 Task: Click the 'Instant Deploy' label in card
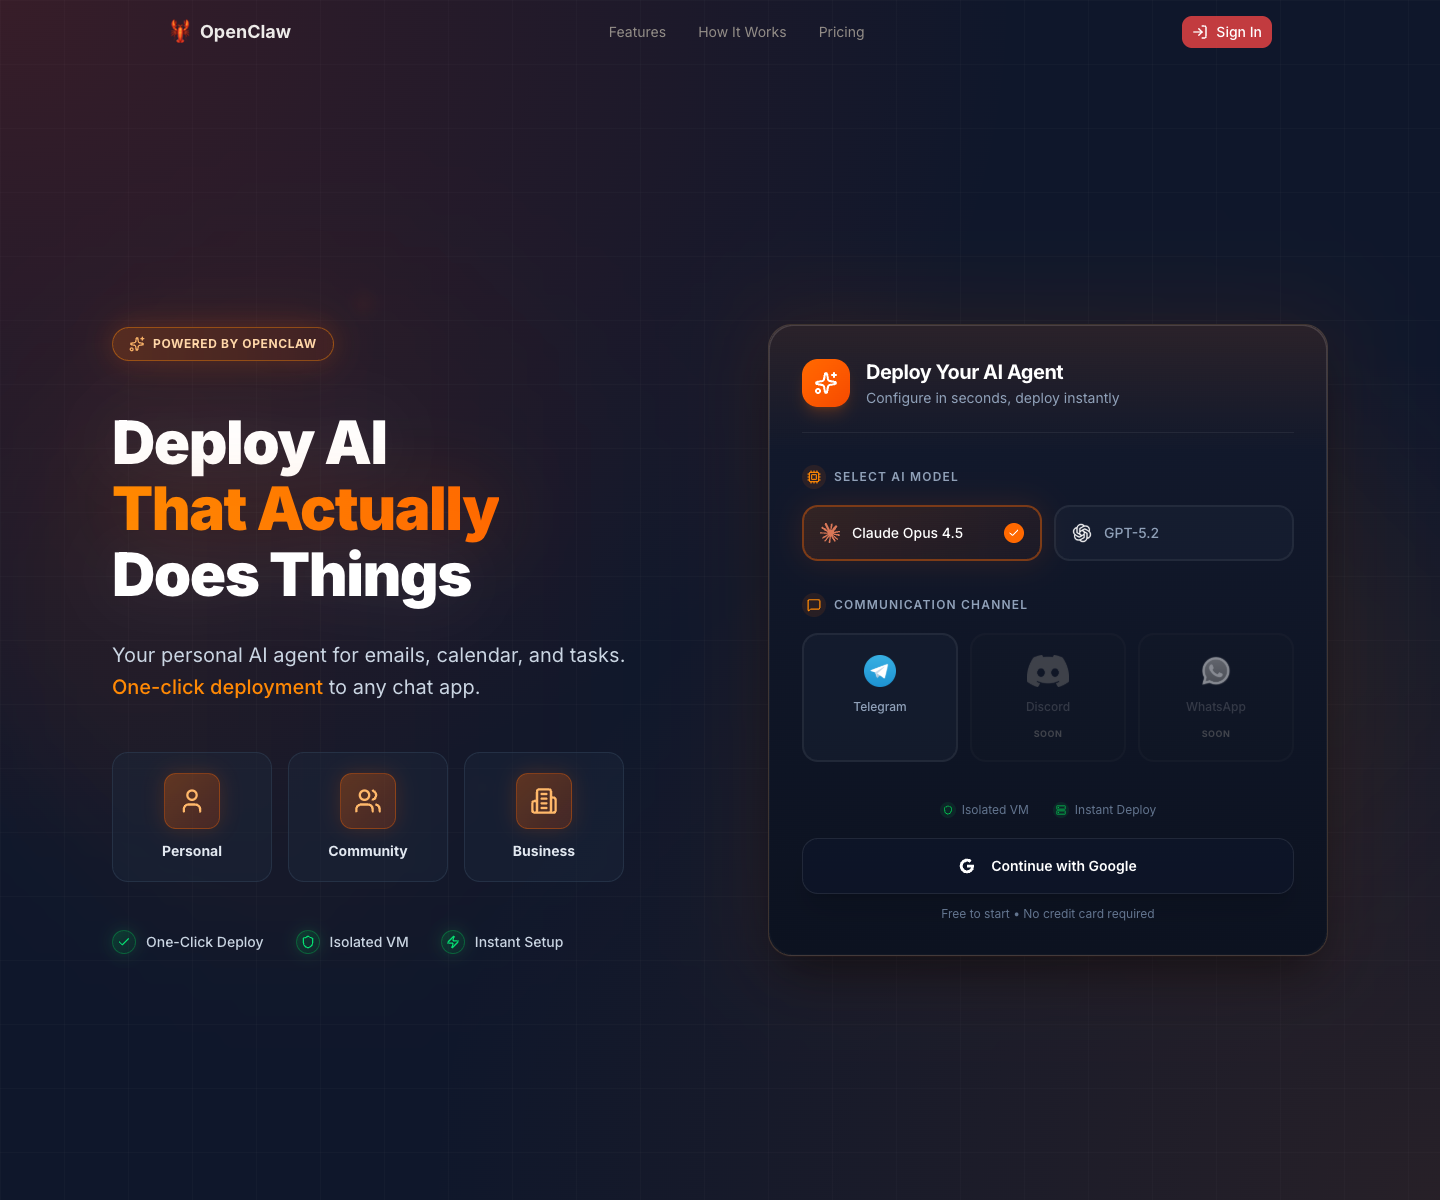tap(1115, 810)
